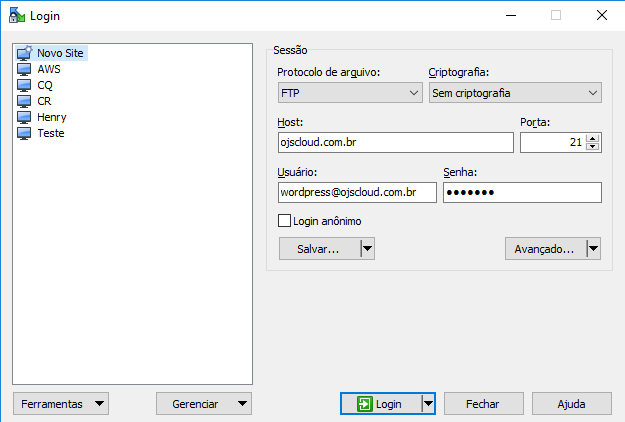
Task: Click the CQ site monitor icon
Action: click(24, 85)
